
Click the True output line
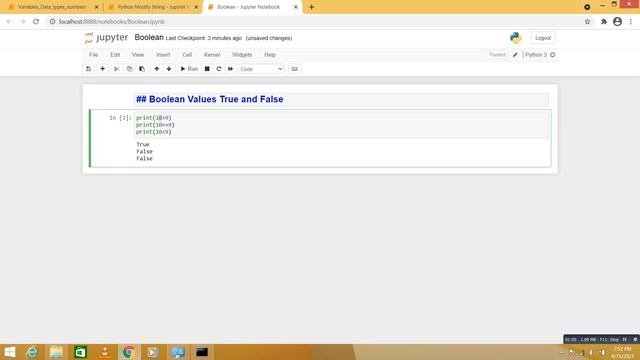(x=143, y=144)
